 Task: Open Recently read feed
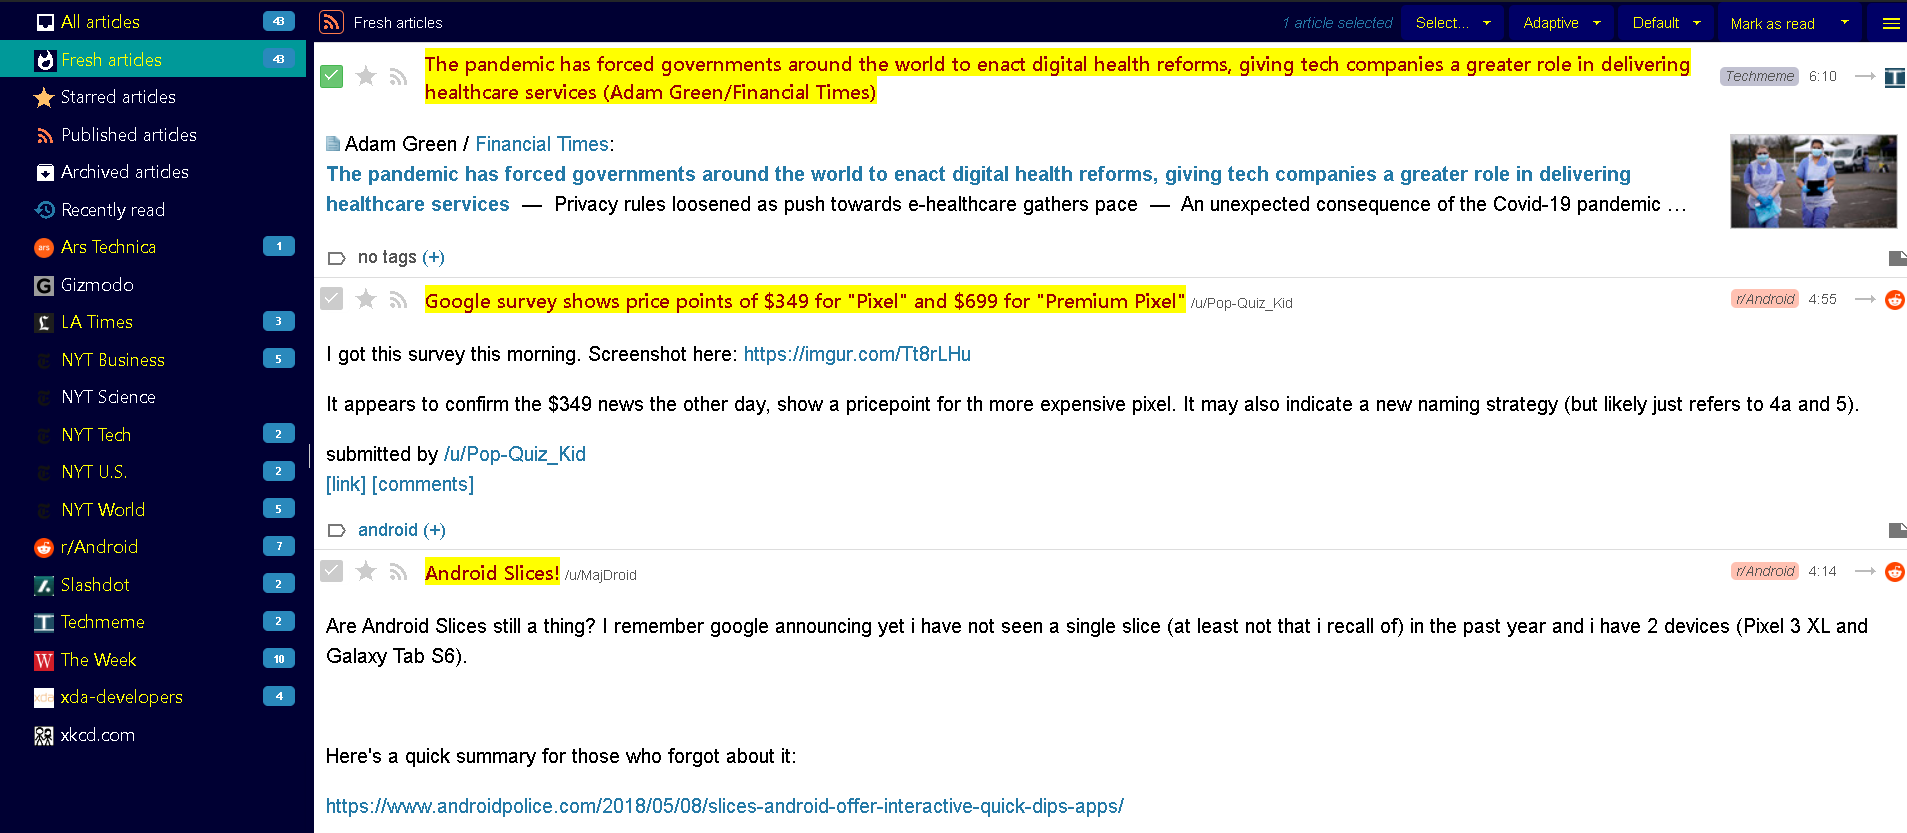pos(153,210)
